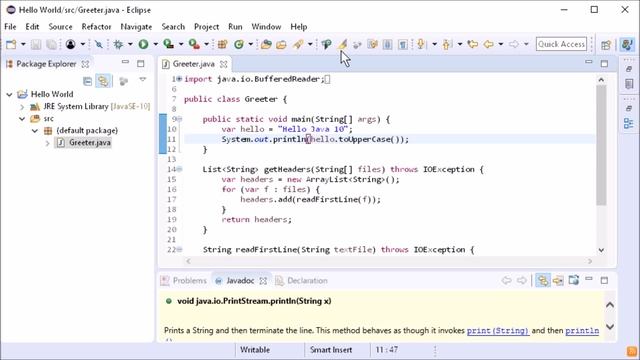Toggle Skip All Breakpoints
Image resolution: width=640 pixels, height=360 pixels.
coord(98,44)
